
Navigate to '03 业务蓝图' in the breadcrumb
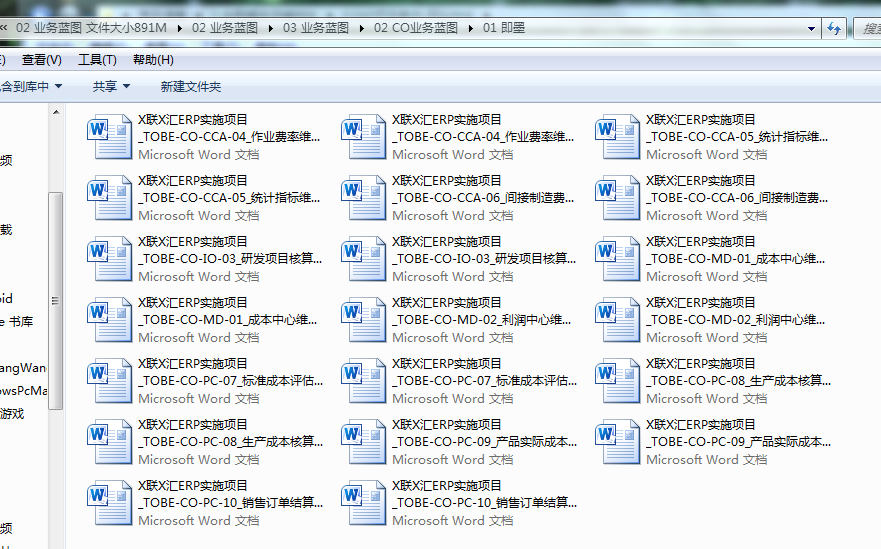click(x=316, y=28)
